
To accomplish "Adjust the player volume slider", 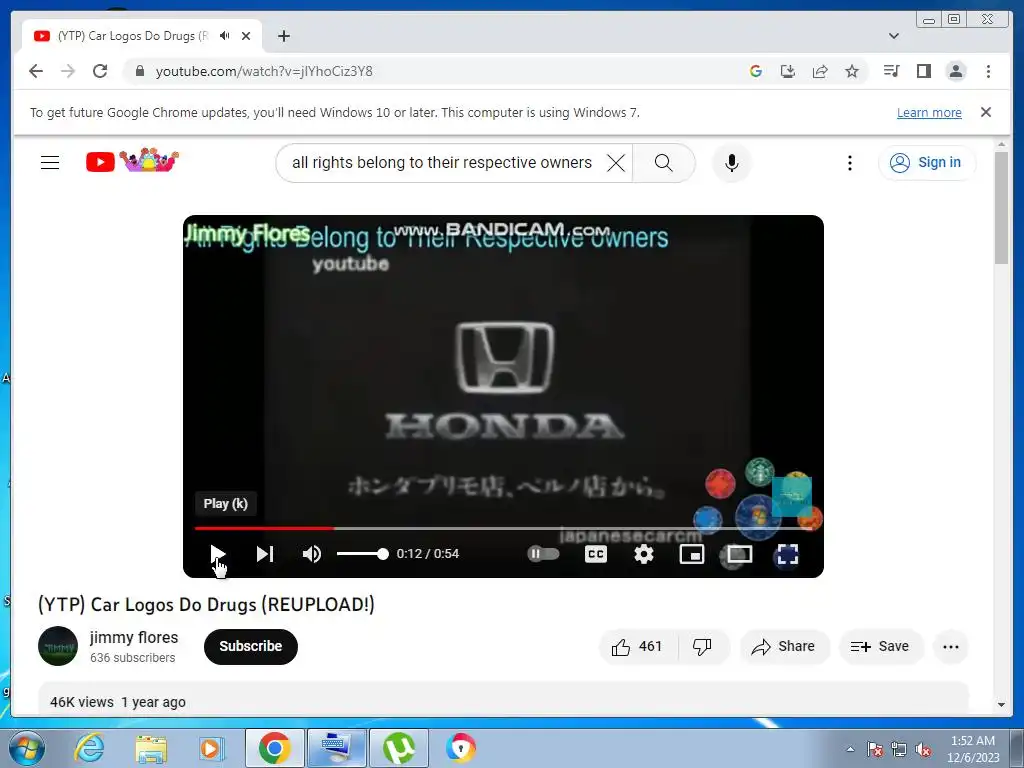I will pyautogui.click(x=362, y=554).
